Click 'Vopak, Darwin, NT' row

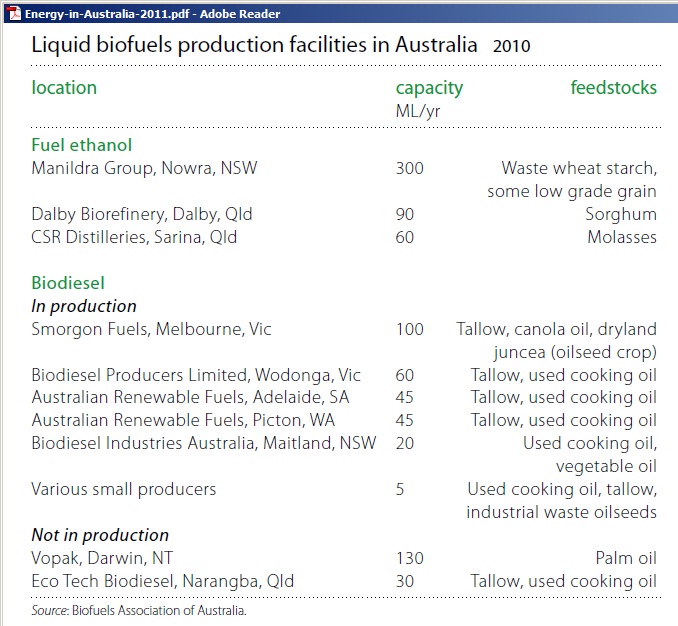(x=102, y=558)
